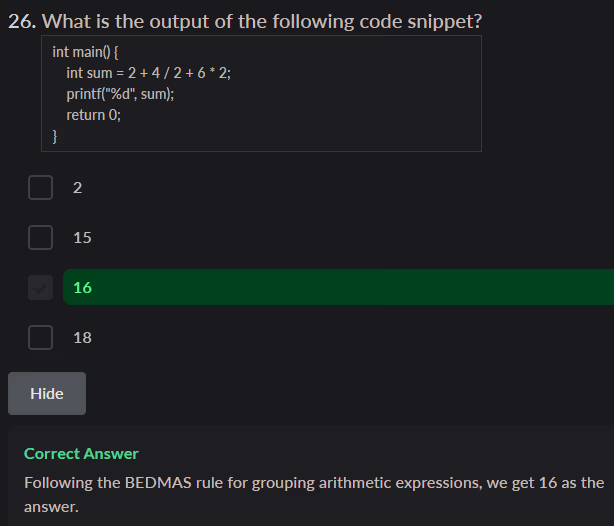Tick the checkbox next to 15
The height and width of the screenshot is (526, 614).
[x=40, y=237]
